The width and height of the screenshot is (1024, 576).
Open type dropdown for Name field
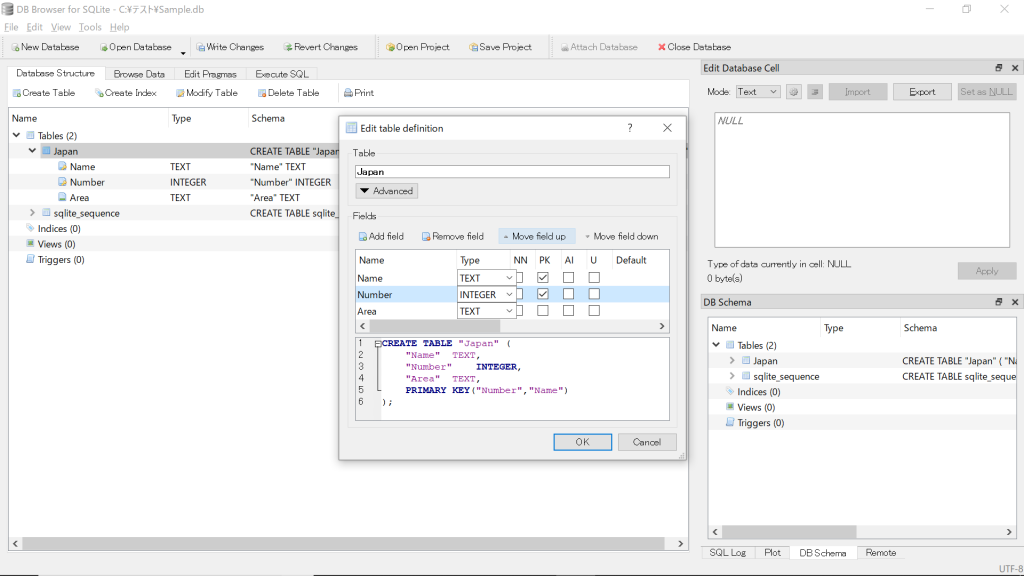click(x=486, y=278)
